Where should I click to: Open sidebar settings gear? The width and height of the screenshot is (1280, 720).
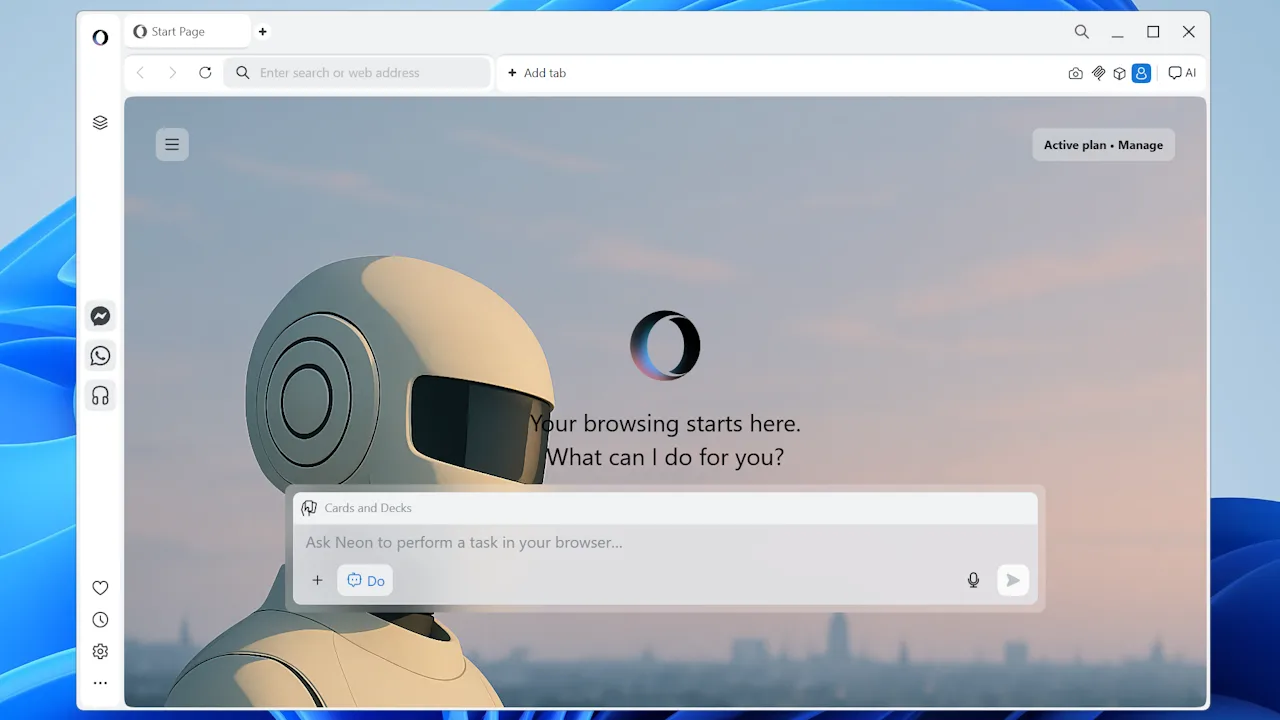coord(100,652)
